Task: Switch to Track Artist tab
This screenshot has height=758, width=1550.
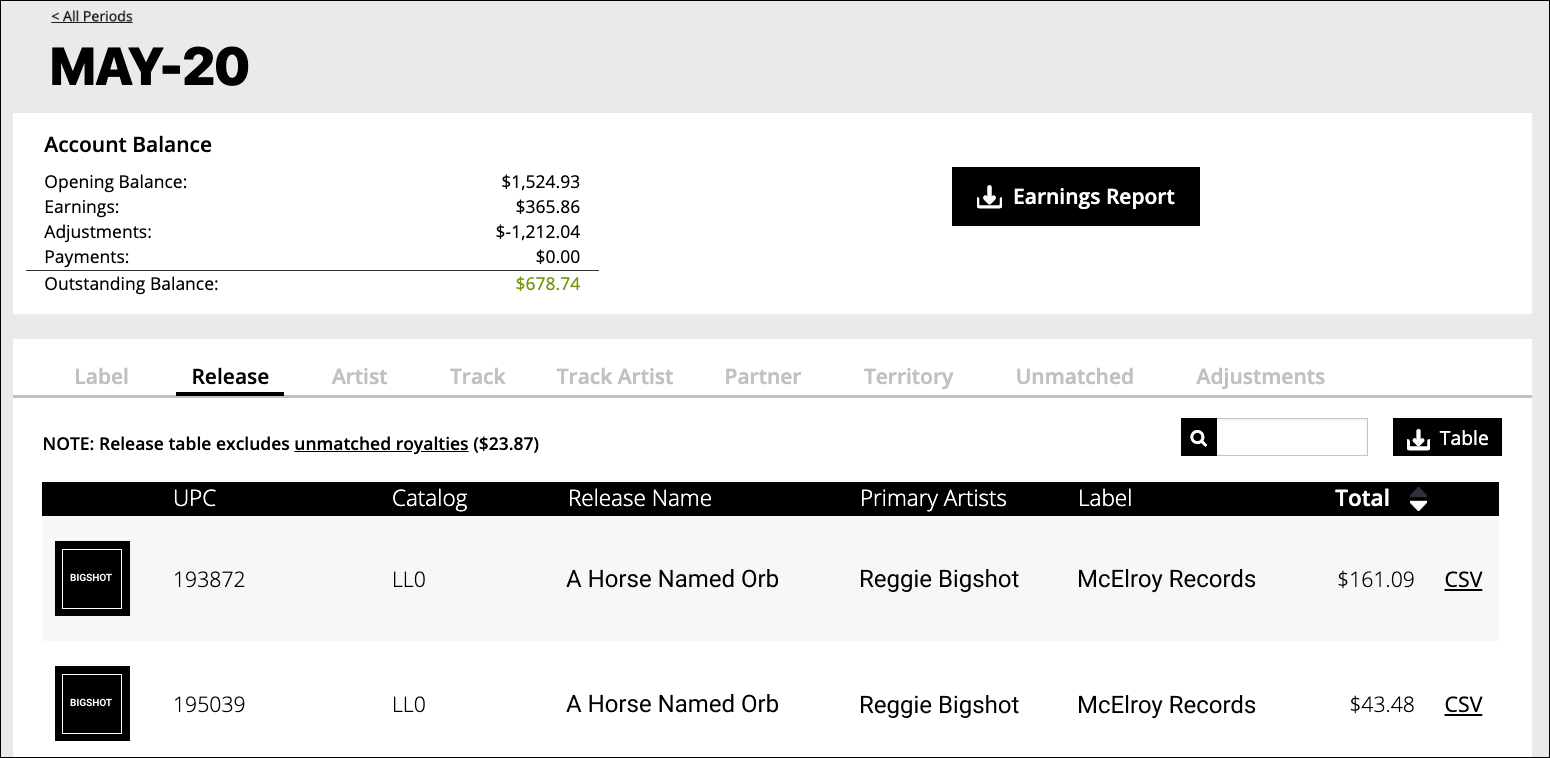Action: pos(614,377)
